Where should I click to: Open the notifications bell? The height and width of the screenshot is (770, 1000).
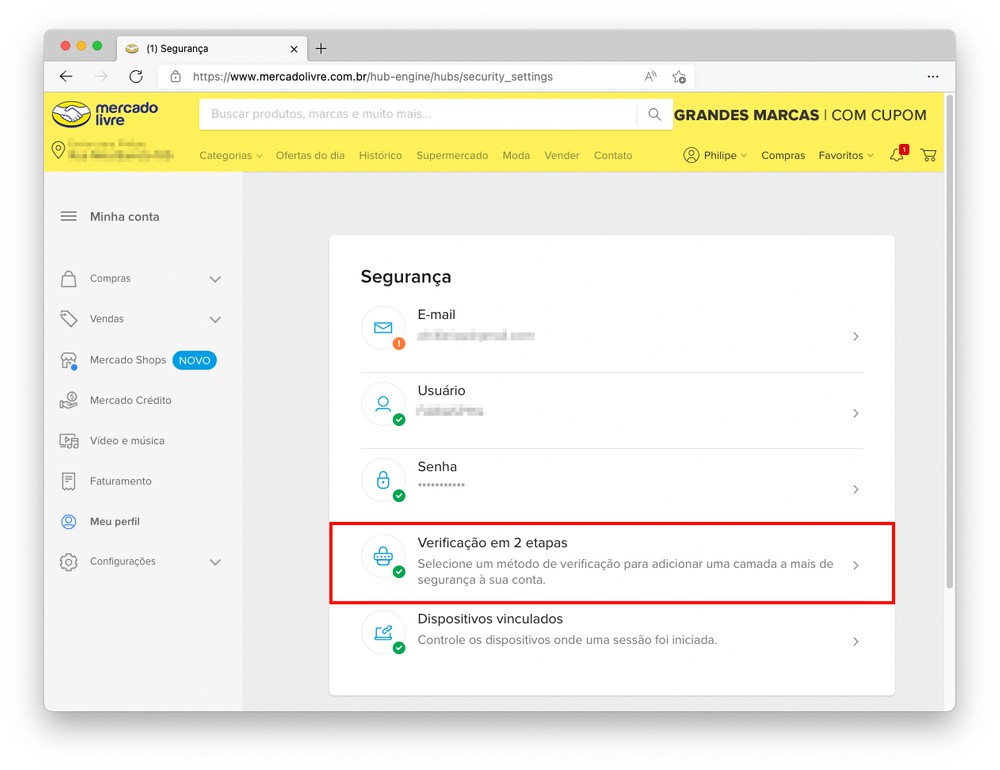click(896, 155)
